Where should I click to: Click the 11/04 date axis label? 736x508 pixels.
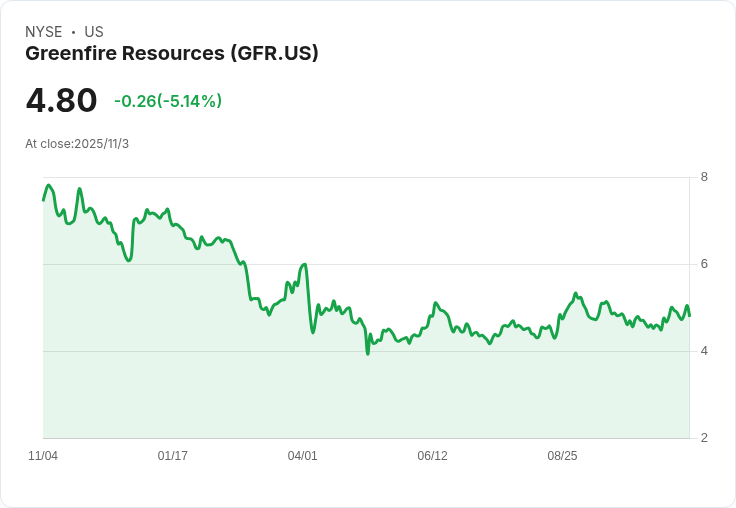[x=43, y=456]
